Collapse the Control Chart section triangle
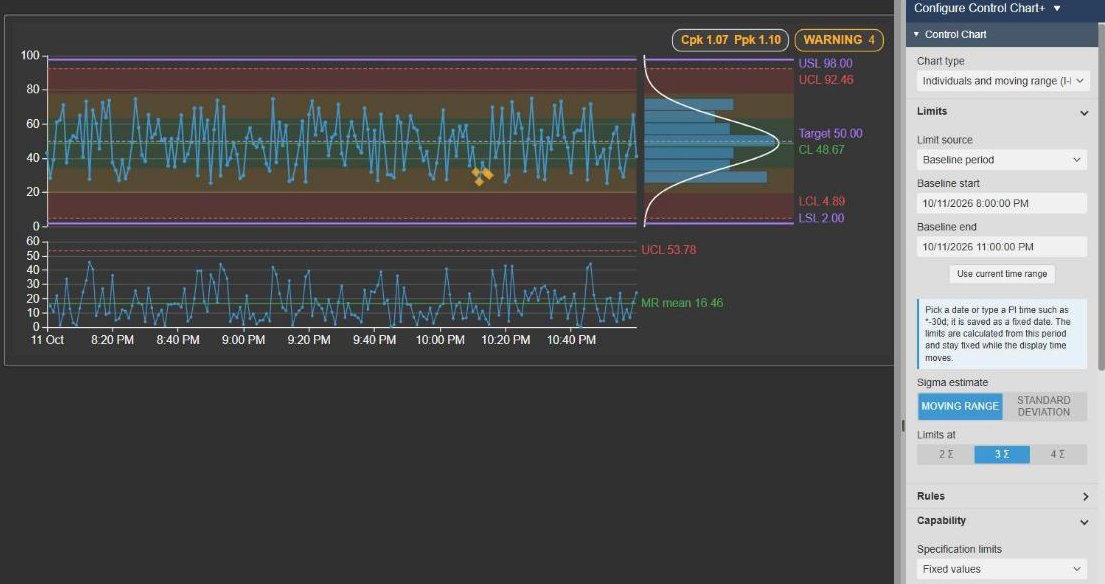 (916, 34)
